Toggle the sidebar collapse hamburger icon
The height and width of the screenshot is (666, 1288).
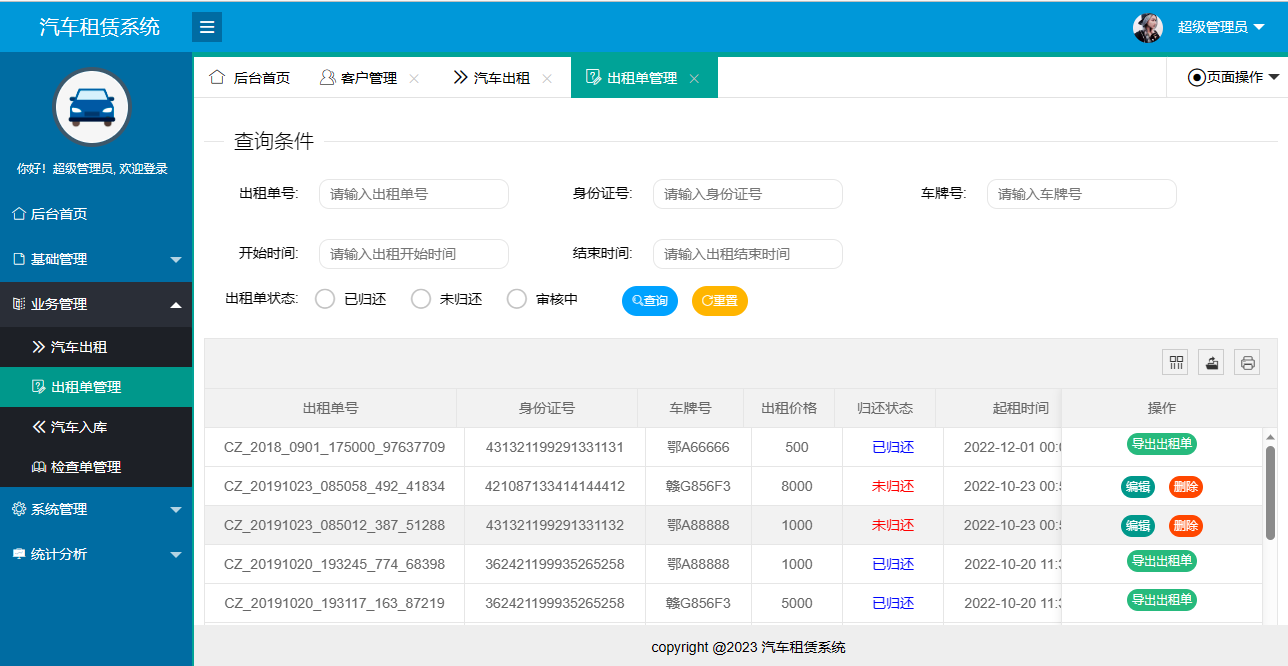[x=207, y=27]
